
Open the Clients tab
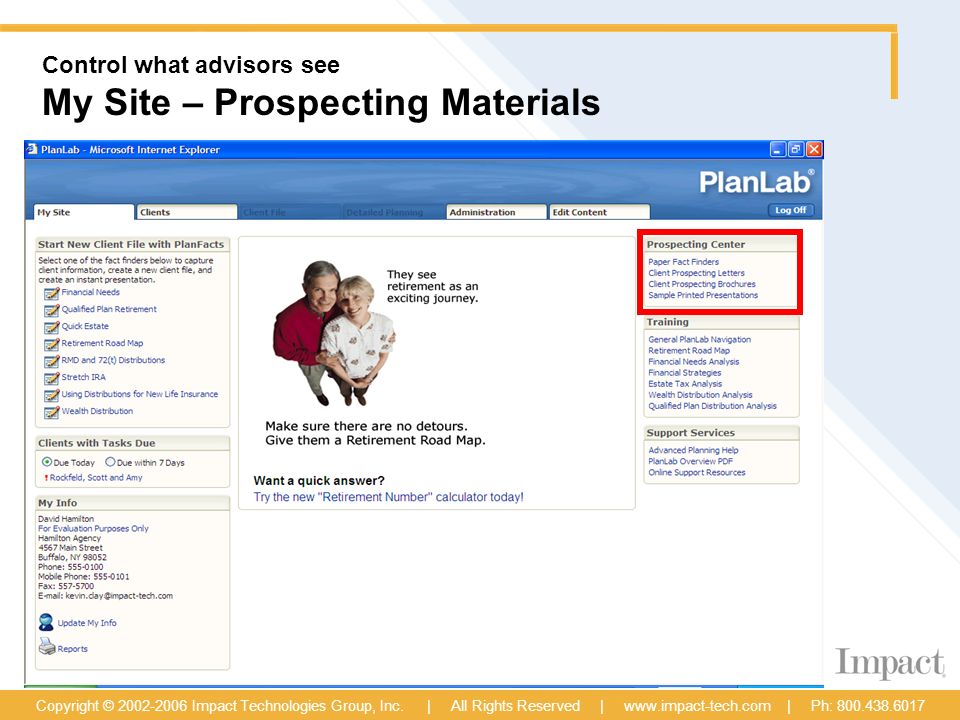tap(187, 212)
